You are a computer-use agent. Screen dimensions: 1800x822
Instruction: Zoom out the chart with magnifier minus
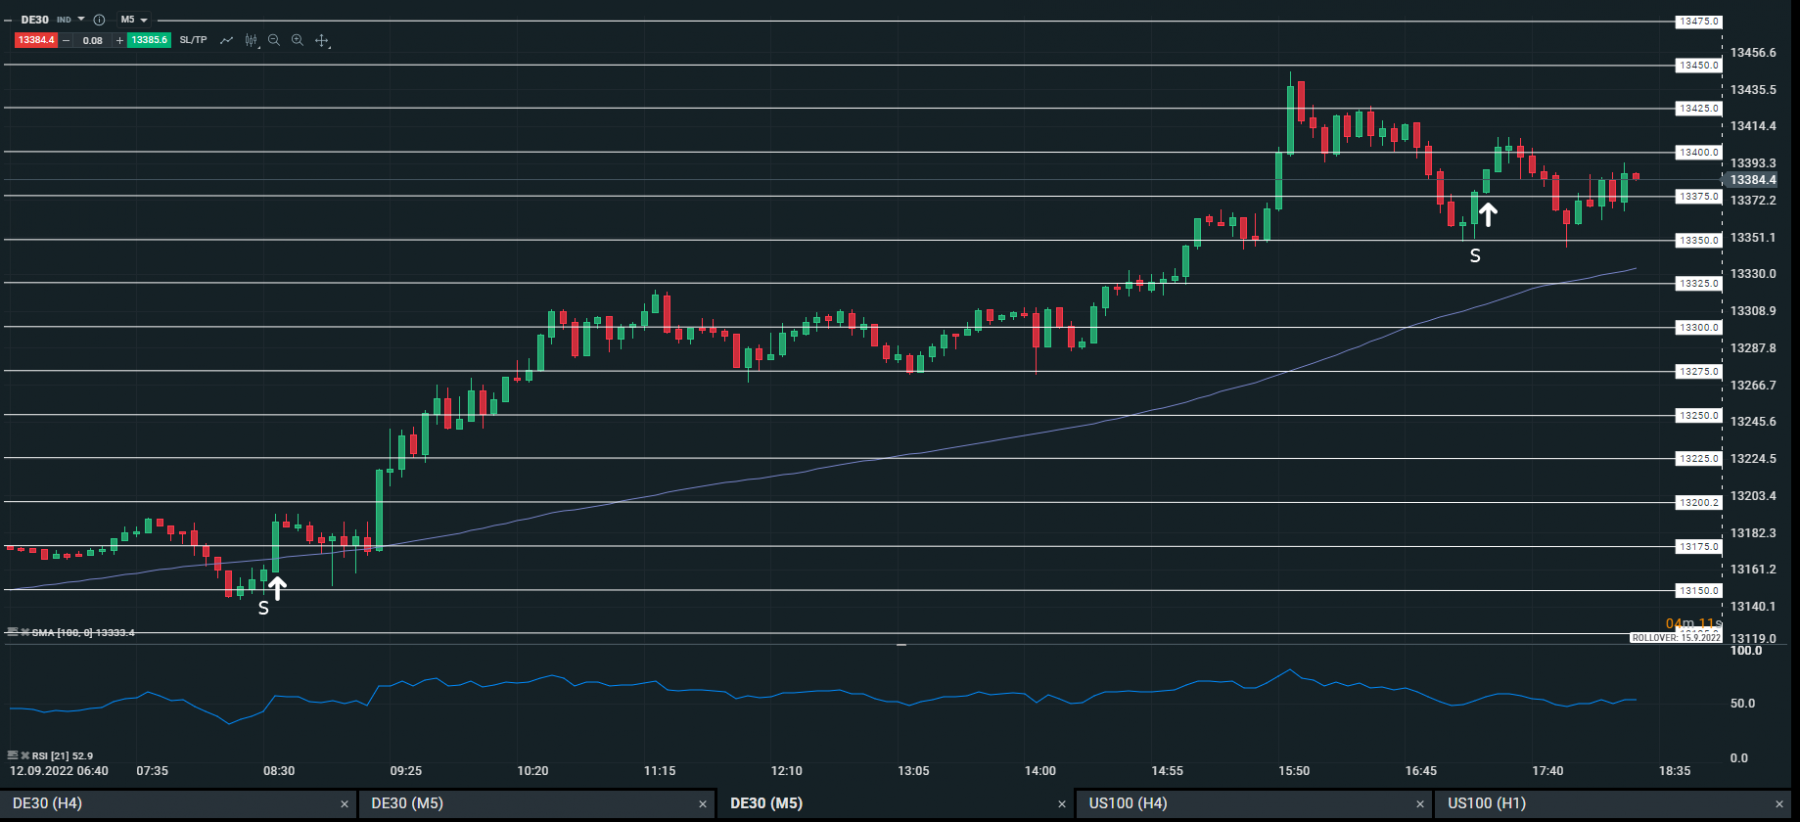pyautogui.click(x=274, y=40)
